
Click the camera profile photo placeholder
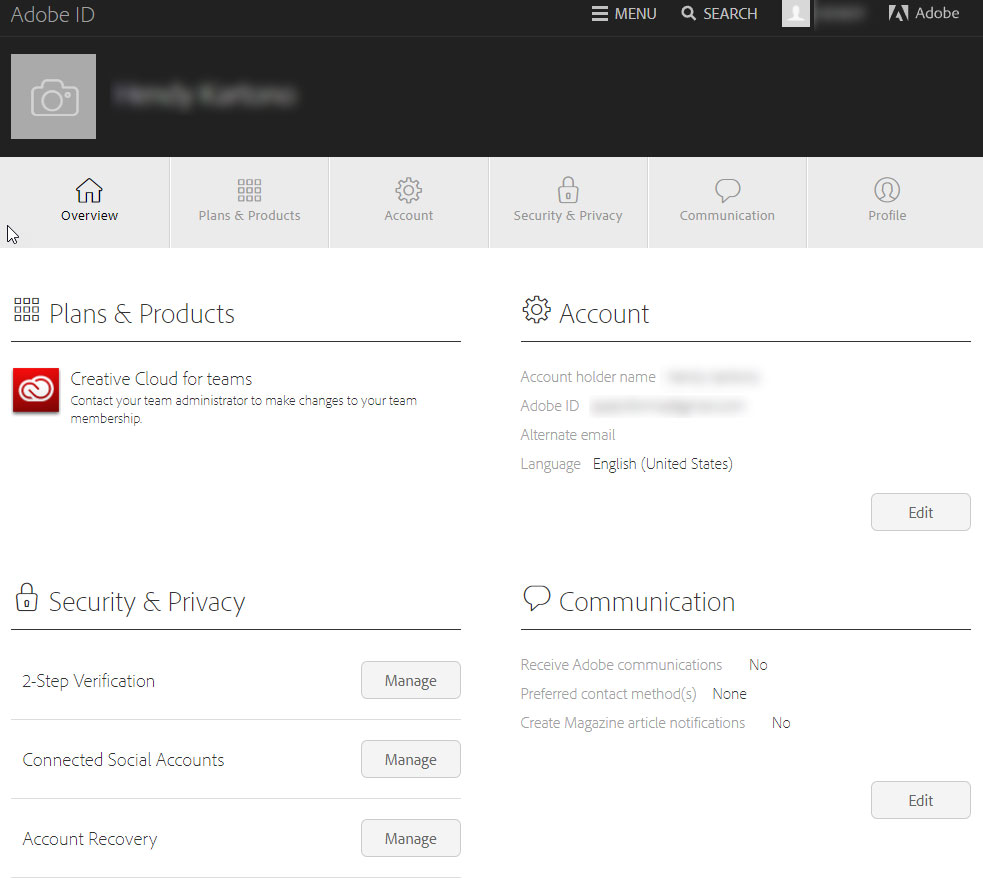click(x=53, y=96)
